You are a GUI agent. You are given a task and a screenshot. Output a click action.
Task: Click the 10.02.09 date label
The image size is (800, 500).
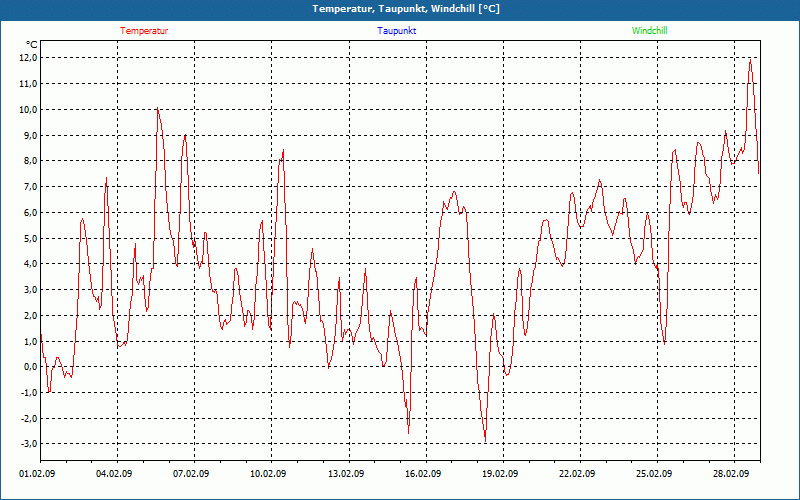(x=268, y=474)
